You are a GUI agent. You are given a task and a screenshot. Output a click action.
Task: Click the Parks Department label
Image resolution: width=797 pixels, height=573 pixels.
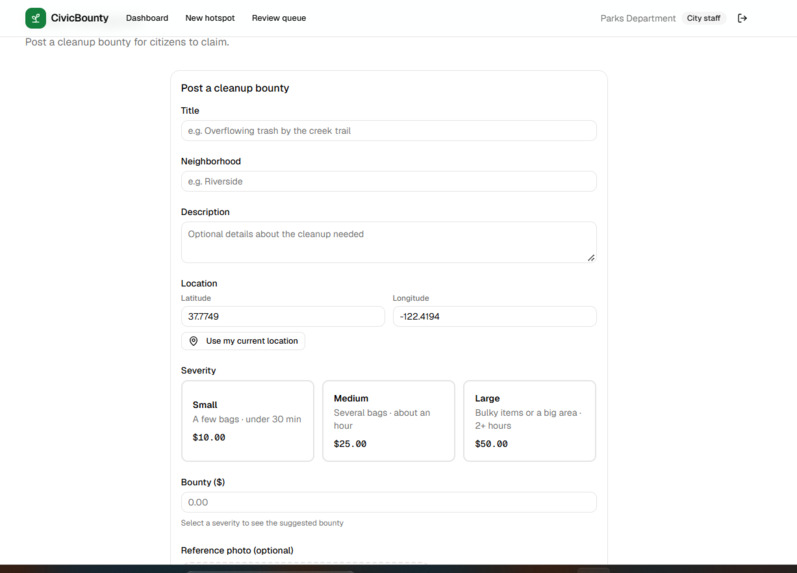(x=638, y=18)
